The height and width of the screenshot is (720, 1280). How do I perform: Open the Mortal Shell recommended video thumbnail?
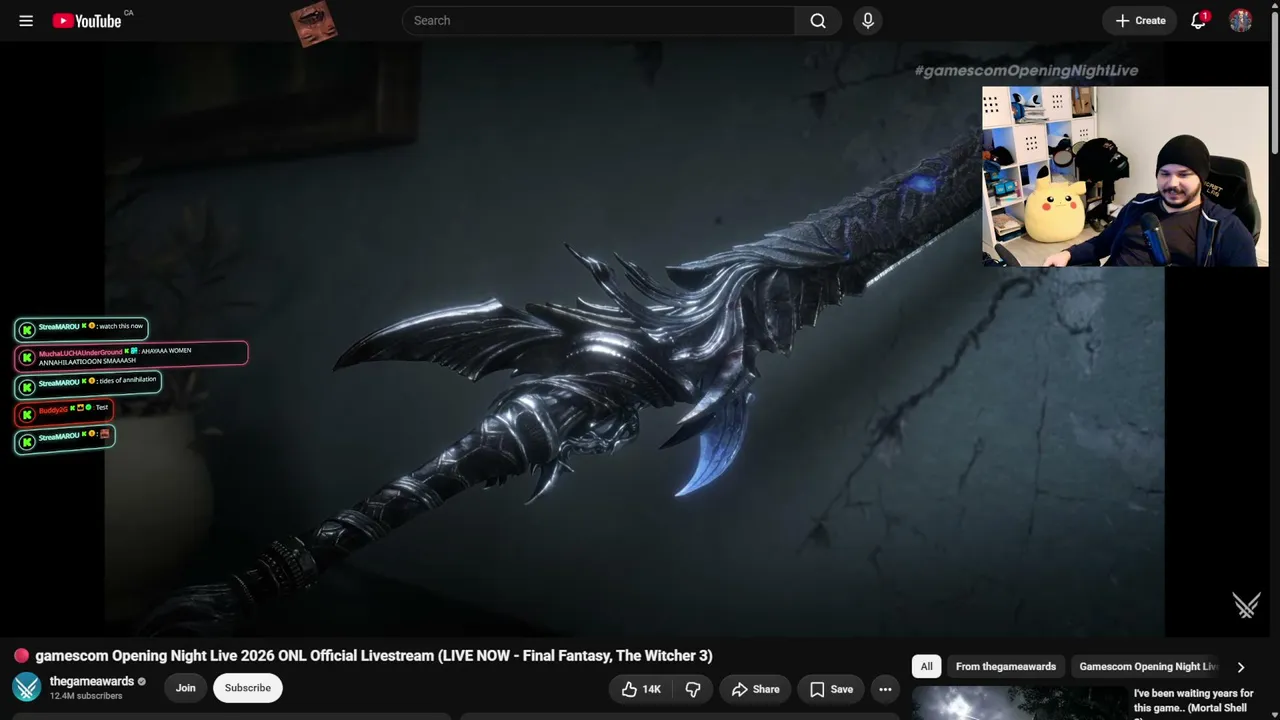click(1019, 703)
